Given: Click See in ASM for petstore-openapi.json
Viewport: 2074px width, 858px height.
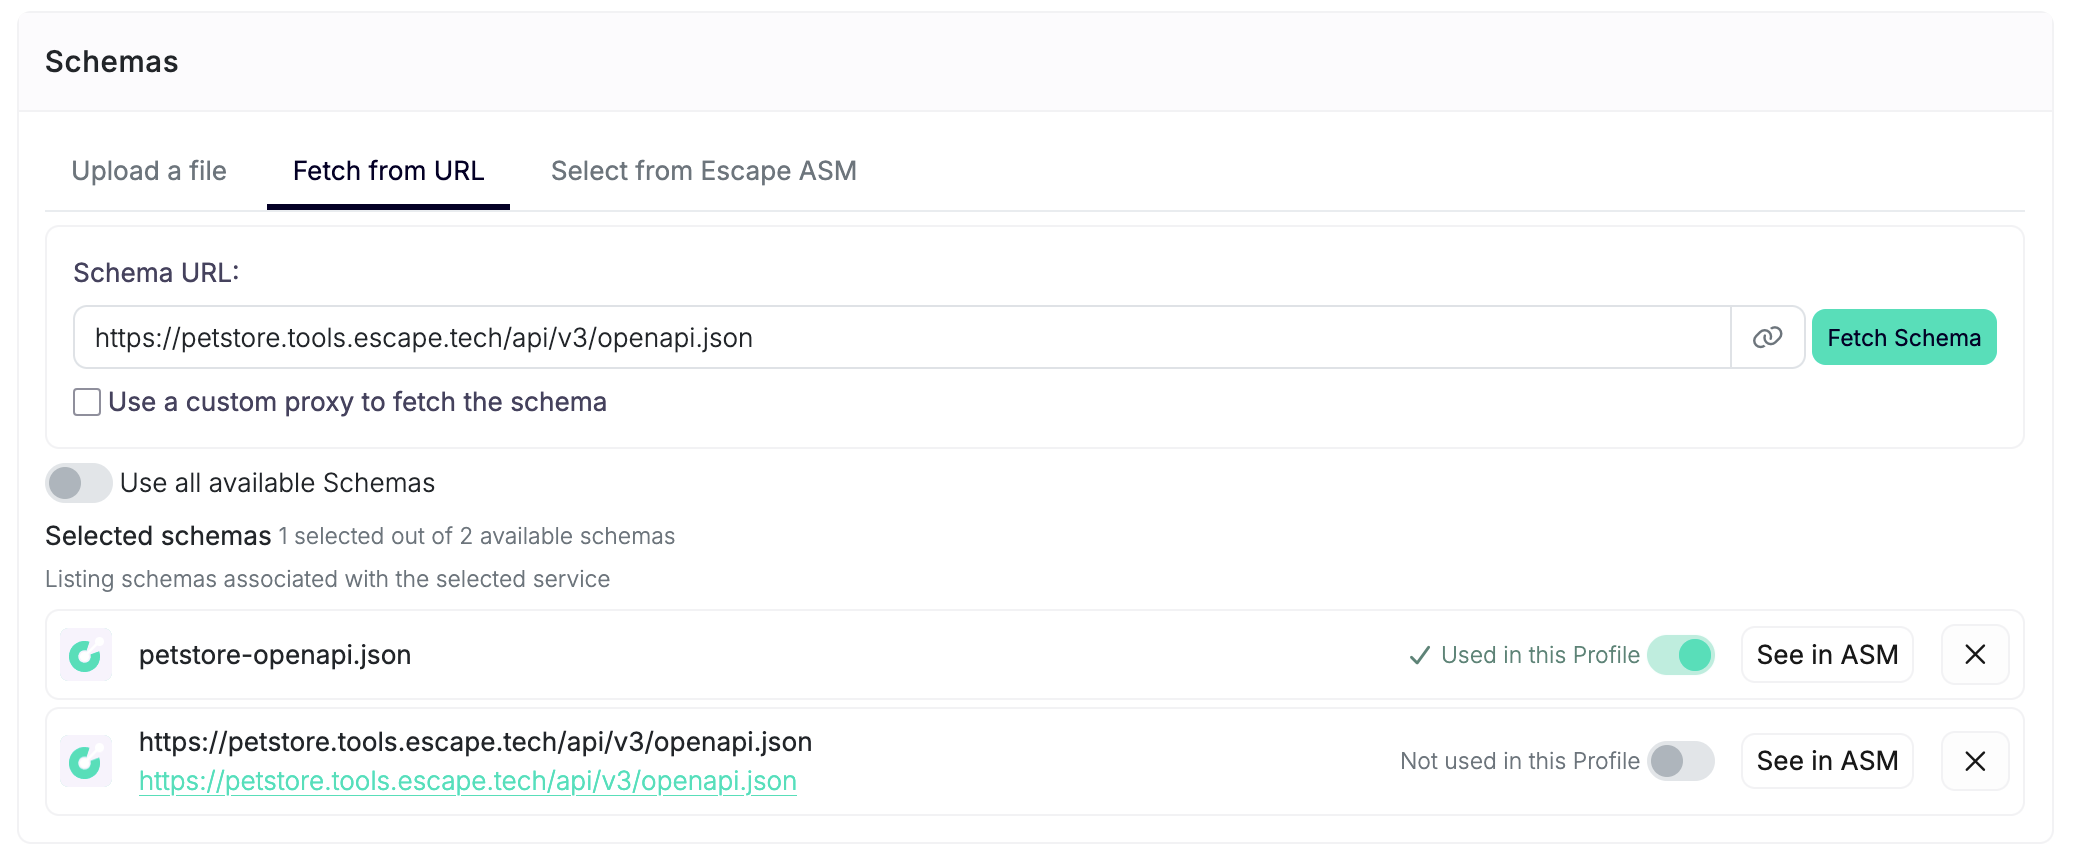Looking at the screenshot, I should click(x=1827, y=655).
